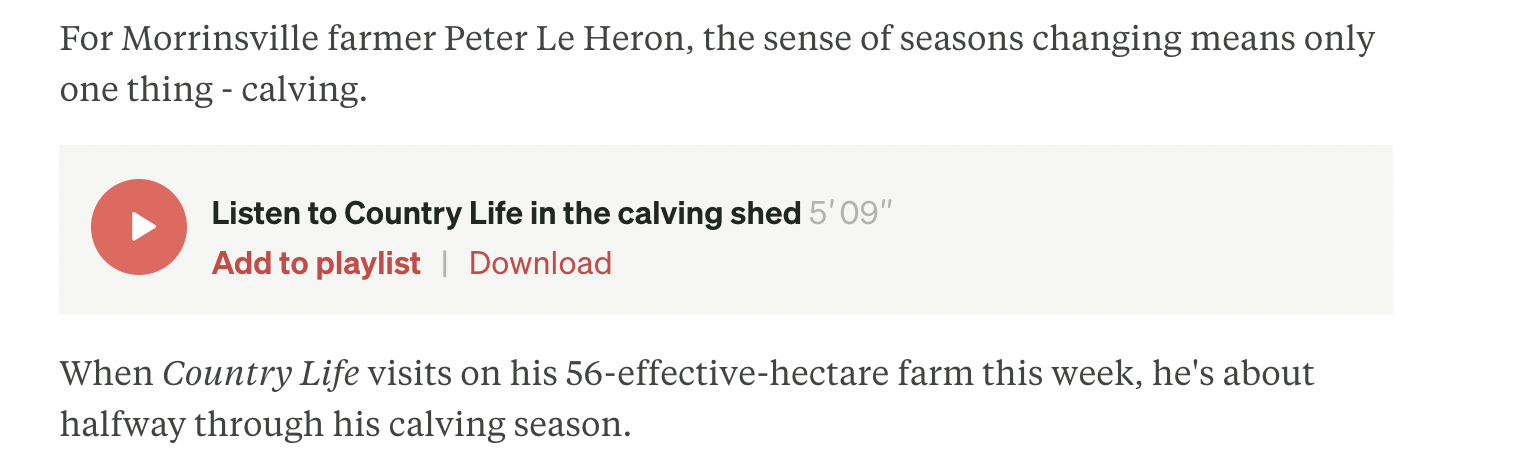Play the Country Life calving shed audio
1514x464 pixels.
click(x=139, y=227)
